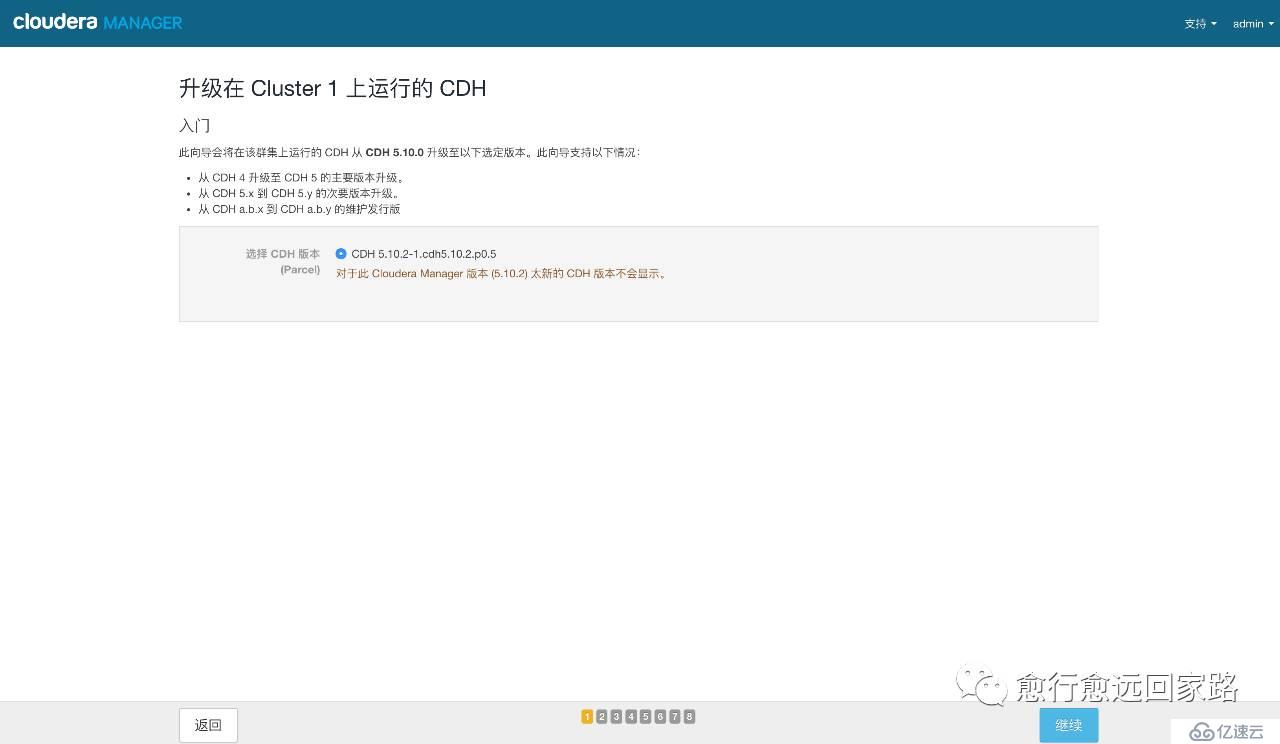The height and width of the screenshot is (744, 1280).
Task: Click the heading 升级在 Cluster 1 上运行的 CDH
Action: (x=332, y=88)
